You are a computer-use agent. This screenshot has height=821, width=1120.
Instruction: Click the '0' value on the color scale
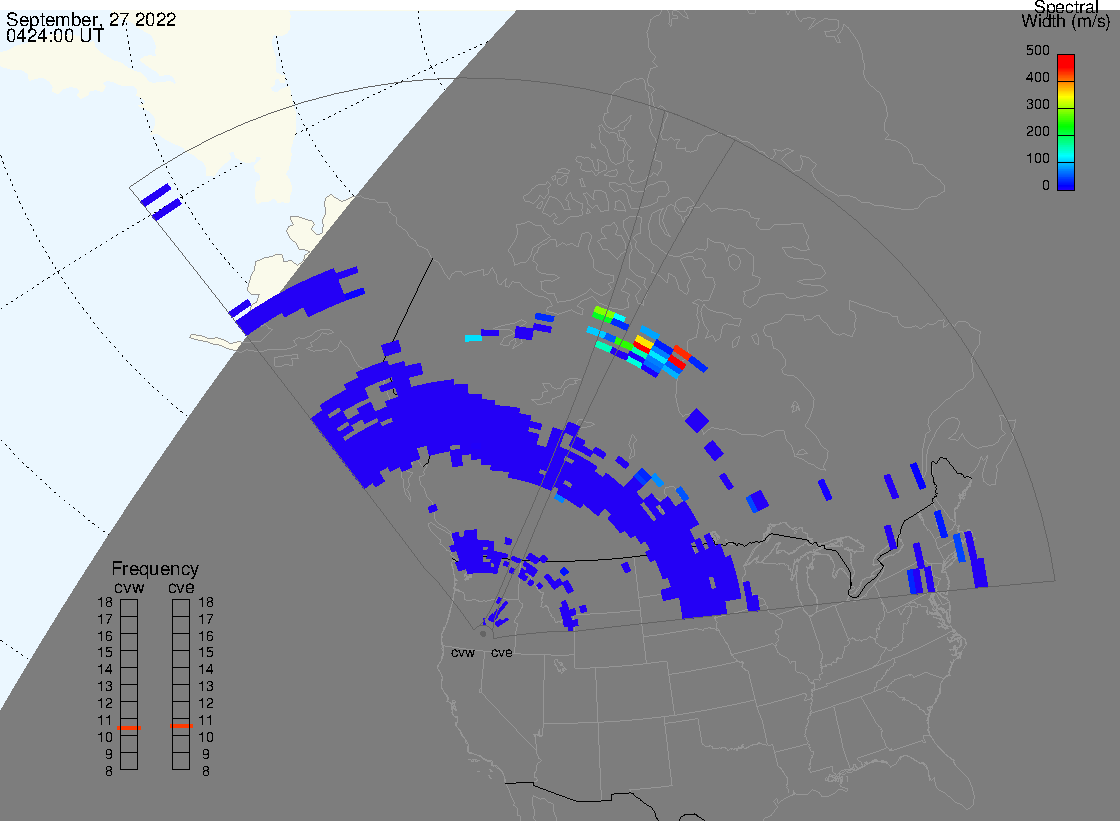tap(1046, 185)
